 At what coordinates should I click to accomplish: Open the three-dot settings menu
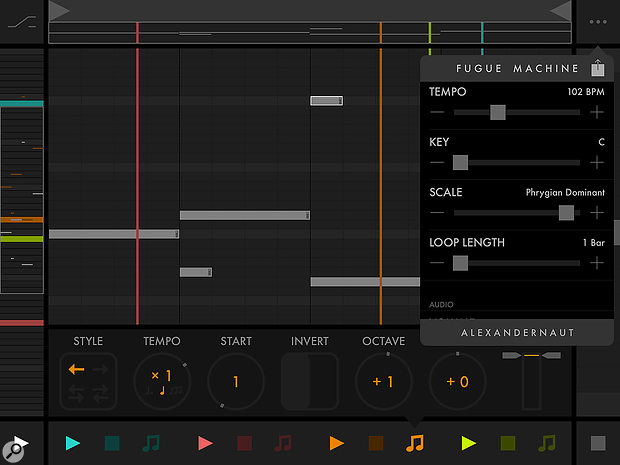(x=598, y=22)
